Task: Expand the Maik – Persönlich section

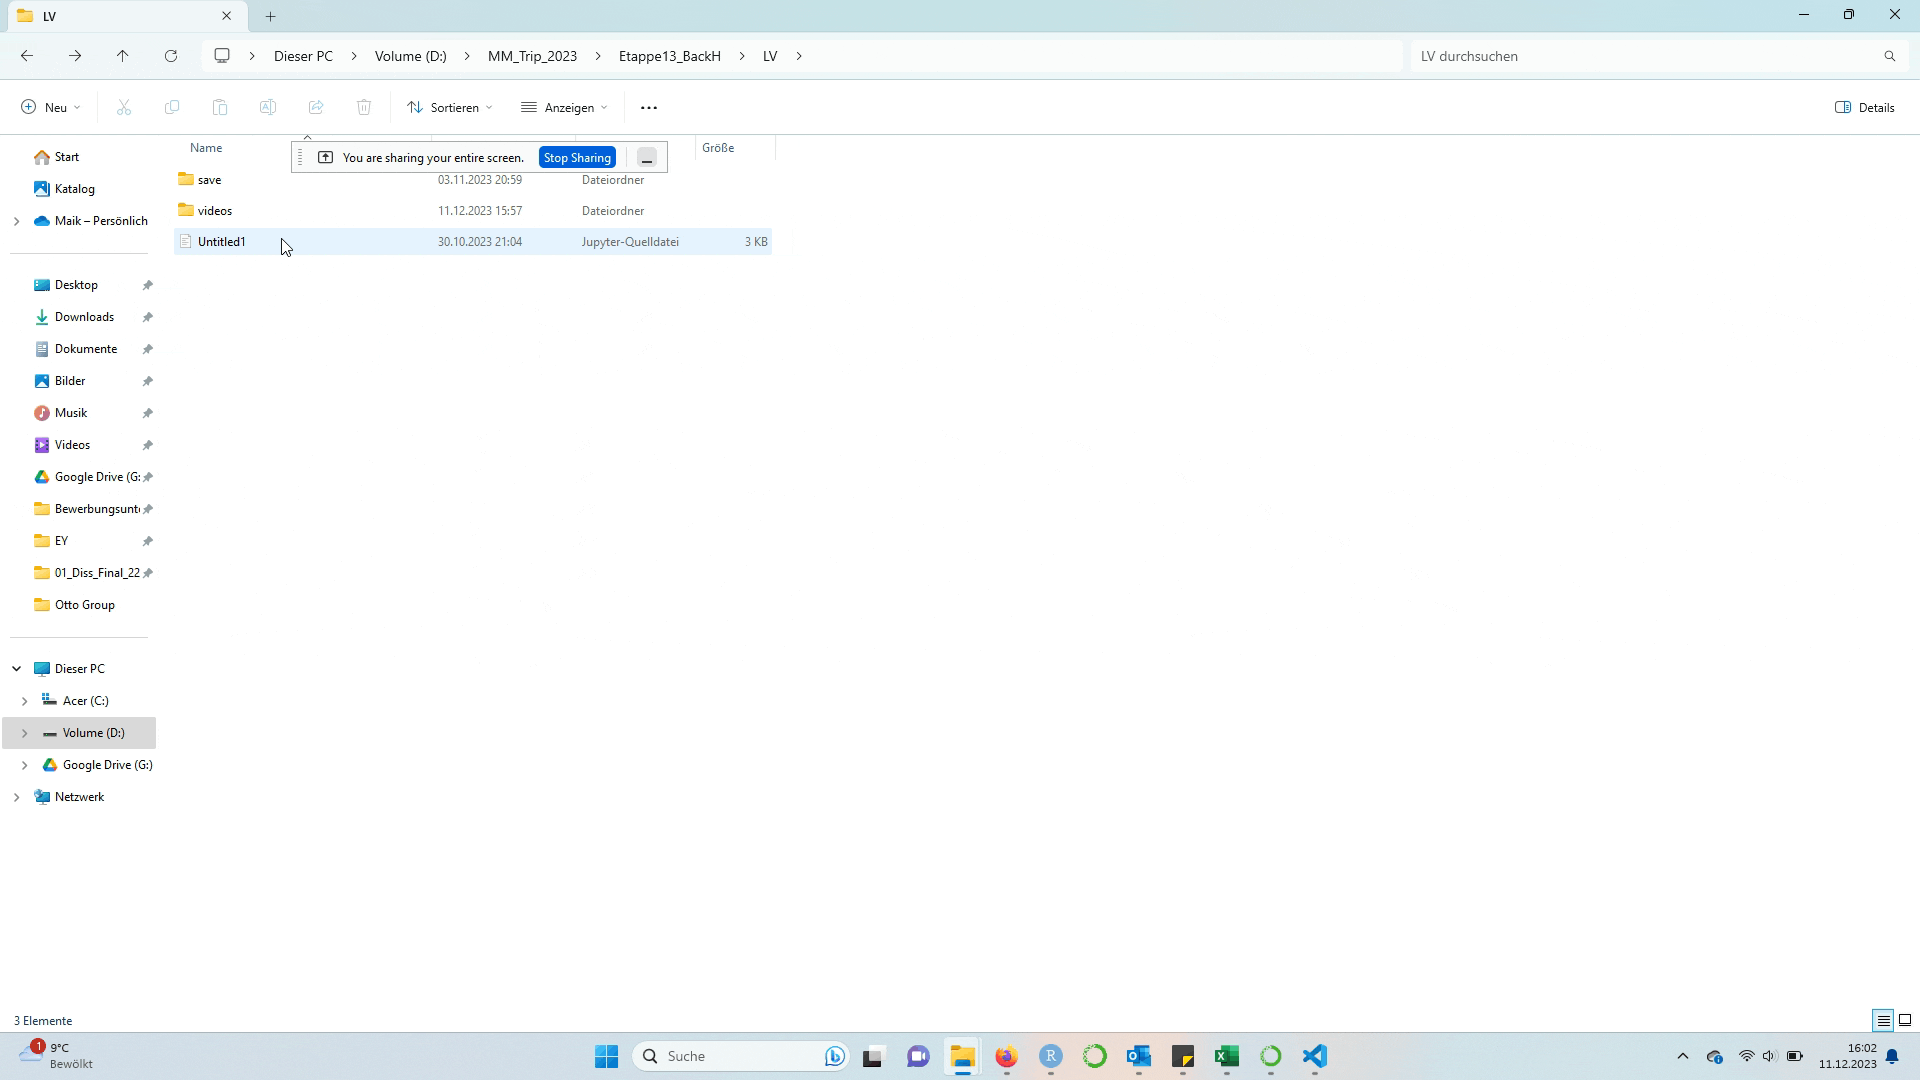Action: tap(17, 220)
